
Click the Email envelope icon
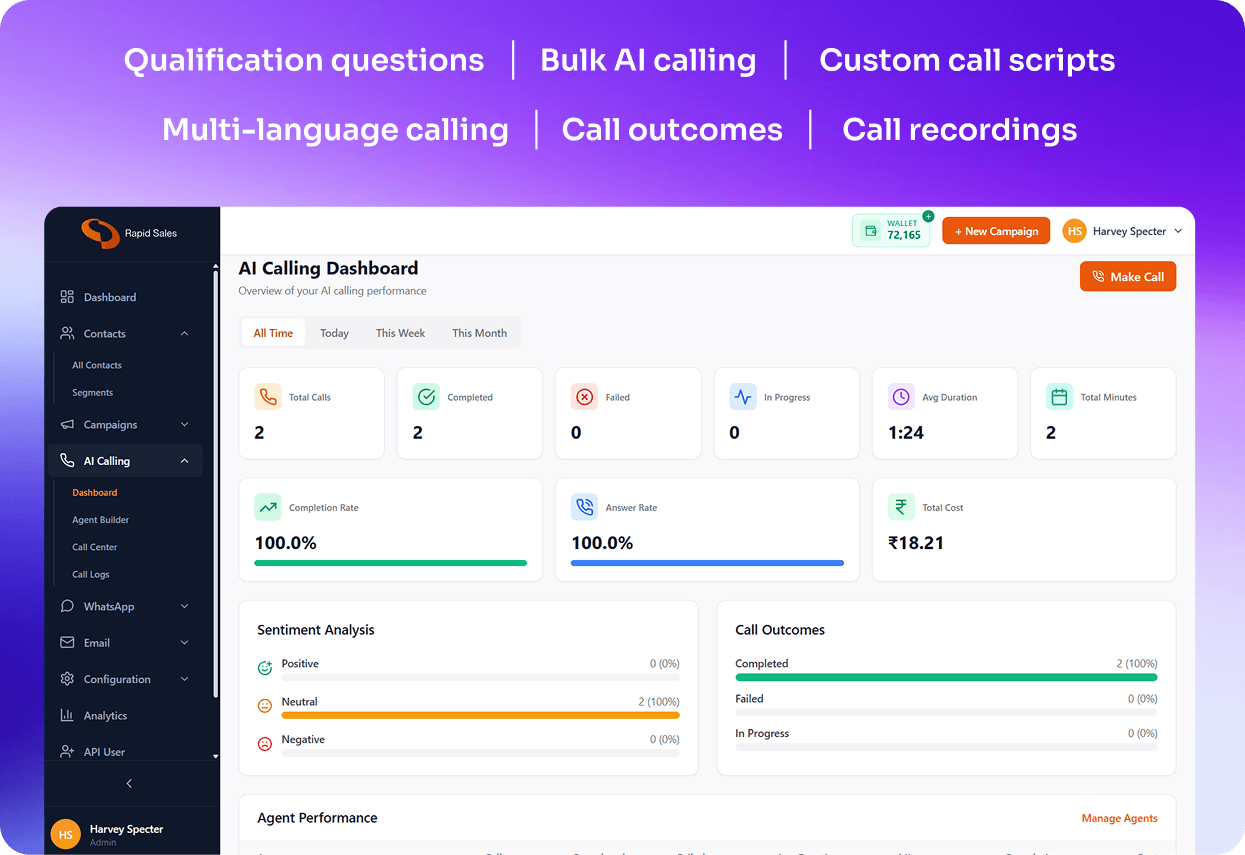tap(67, 642)
